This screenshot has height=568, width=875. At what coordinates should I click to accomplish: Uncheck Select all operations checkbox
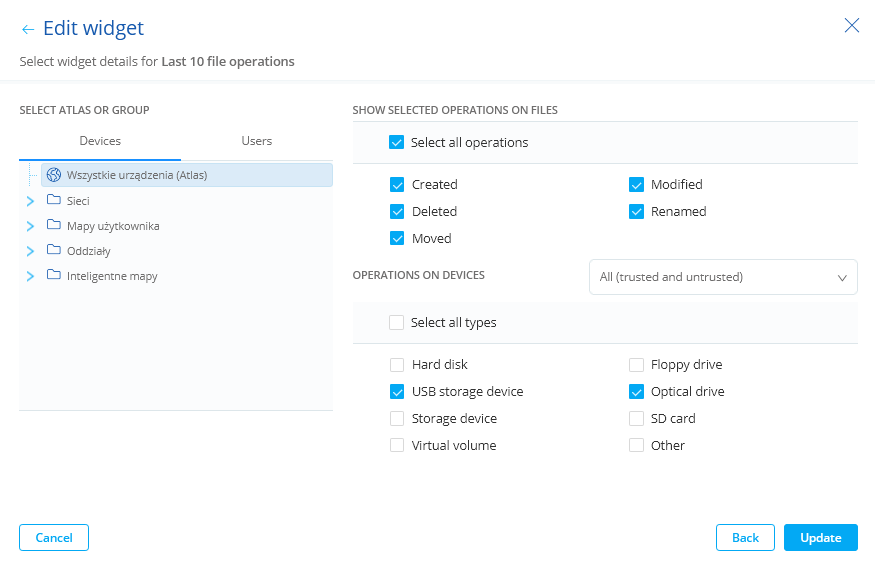tap(396, 142)
